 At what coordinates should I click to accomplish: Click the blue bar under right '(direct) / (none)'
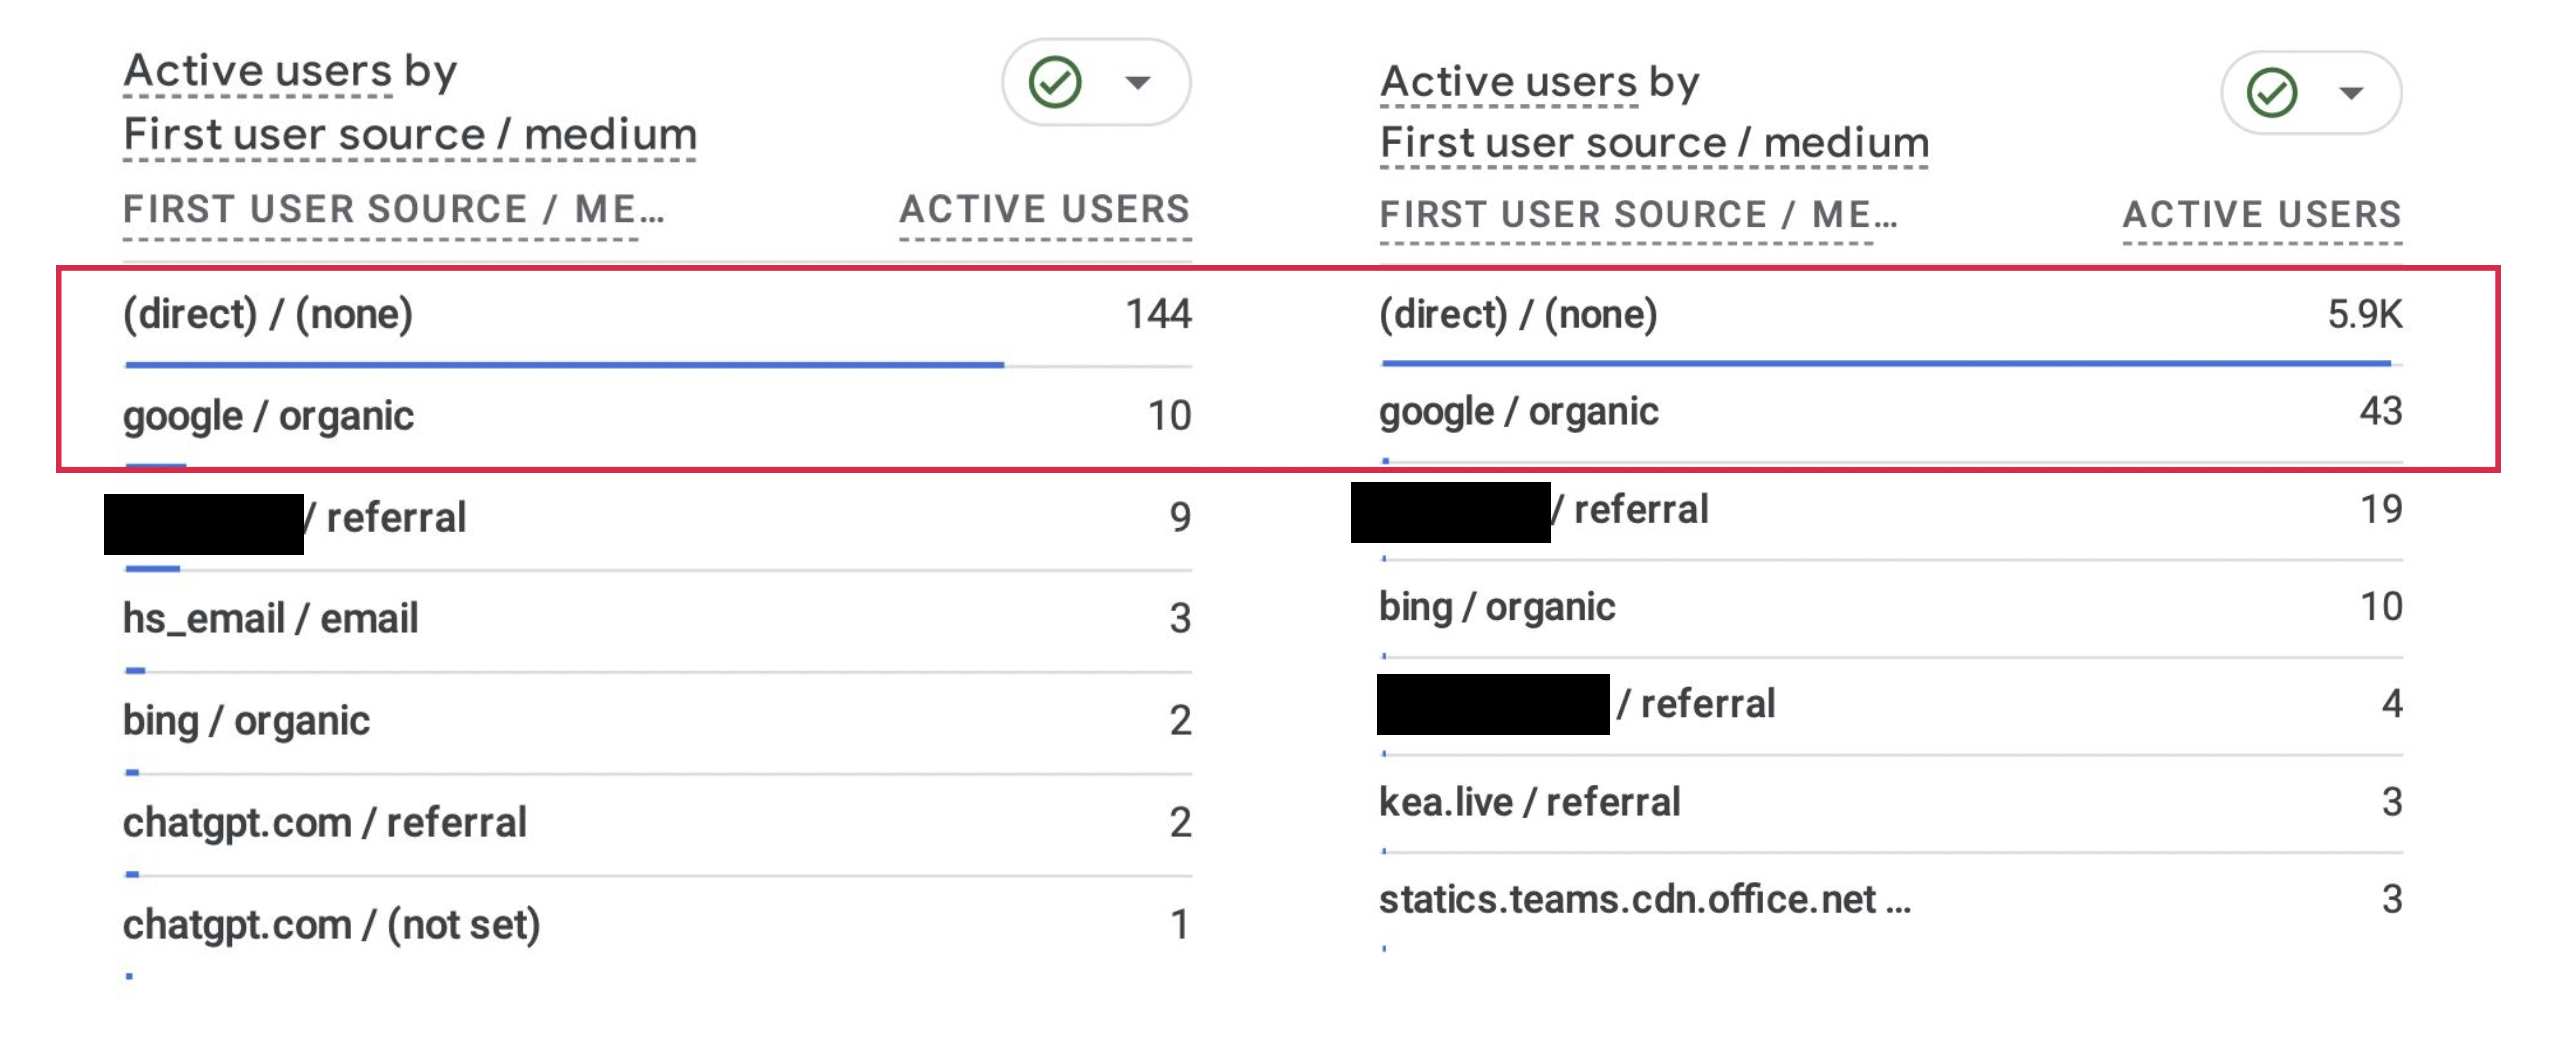pos(1887,363)
